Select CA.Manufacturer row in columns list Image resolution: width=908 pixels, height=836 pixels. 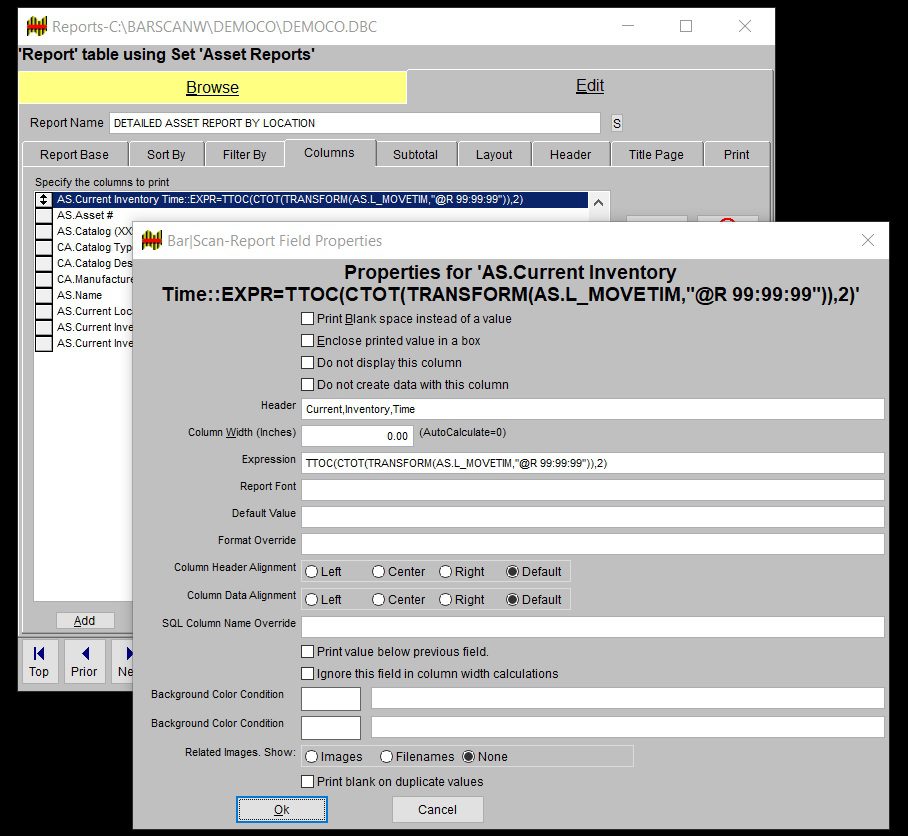tap(94, 279)
